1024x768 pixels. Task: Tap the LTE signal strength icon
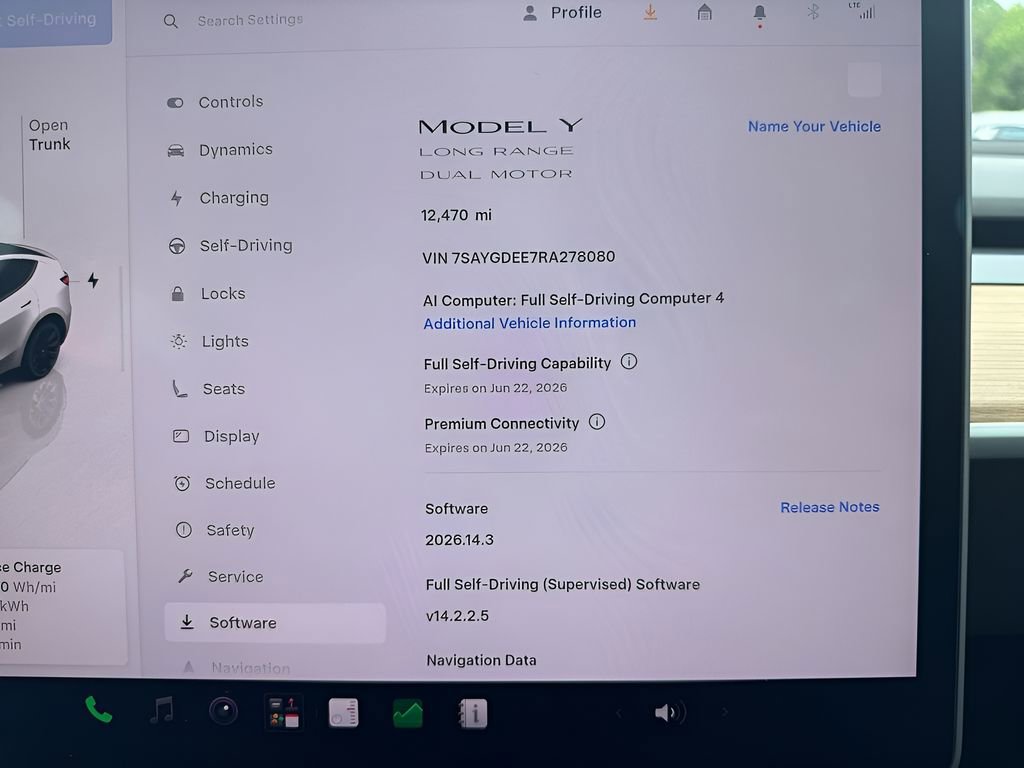click(863, 10)
